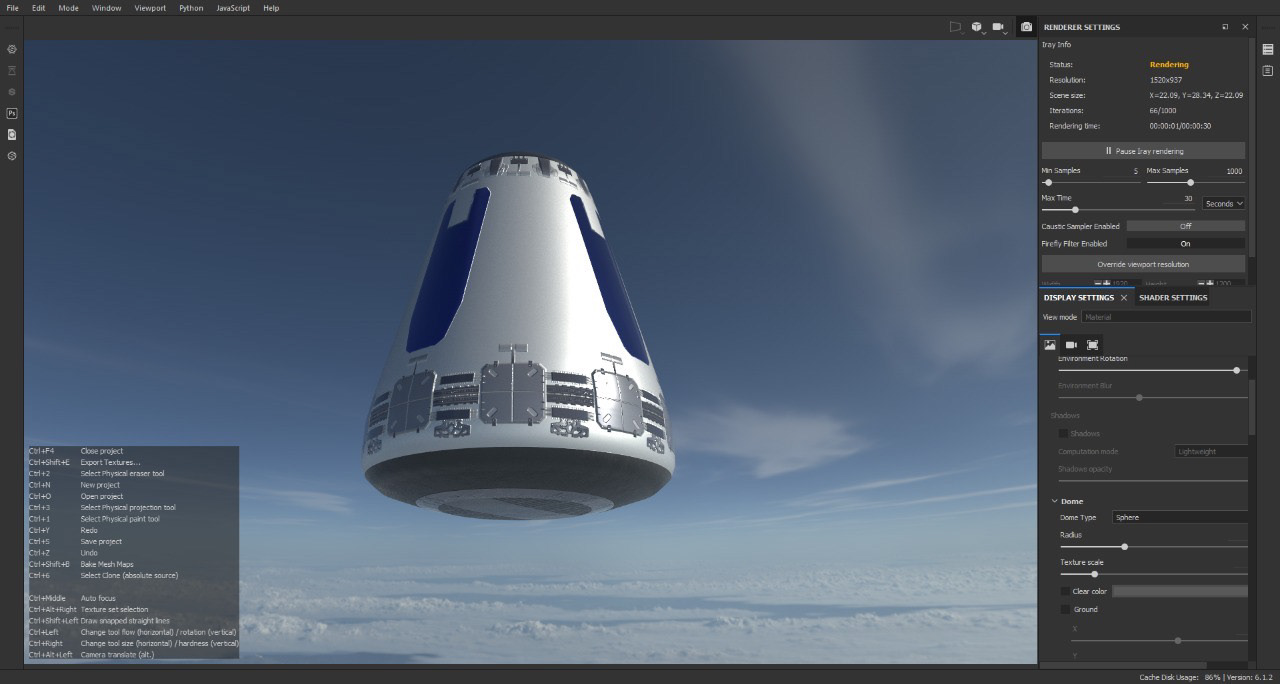Image resolution: width=1280 pixels, height=684 pixels.
Task: Toggle Caustic Sampler Enabled off setting
Action: pos(1186,226)
